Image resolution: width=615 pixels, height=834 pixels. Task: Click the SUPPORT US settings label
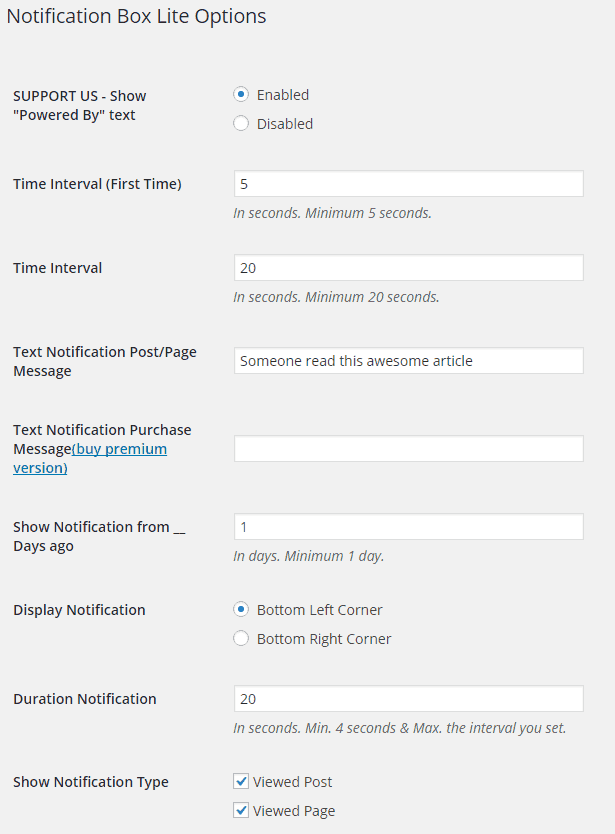click(x=79, y=105)
